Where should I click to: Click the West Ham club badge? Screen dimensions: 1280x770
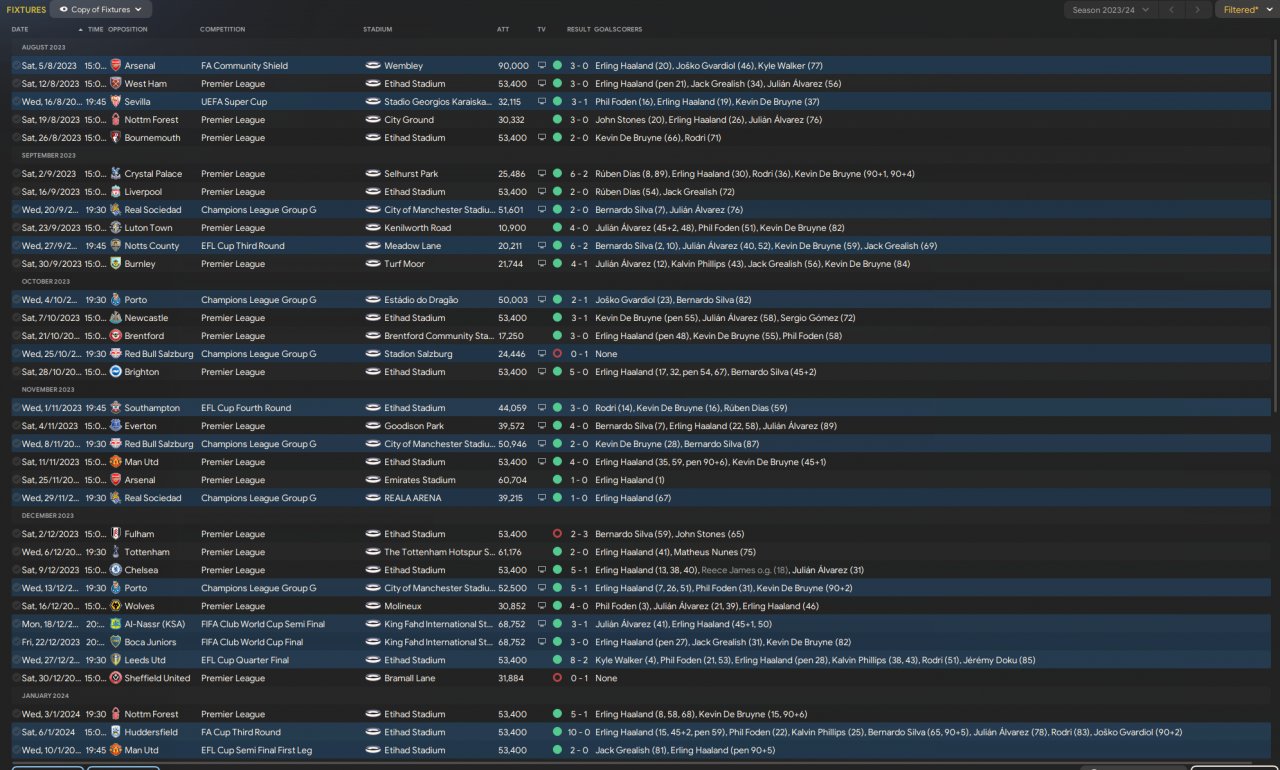116,84
